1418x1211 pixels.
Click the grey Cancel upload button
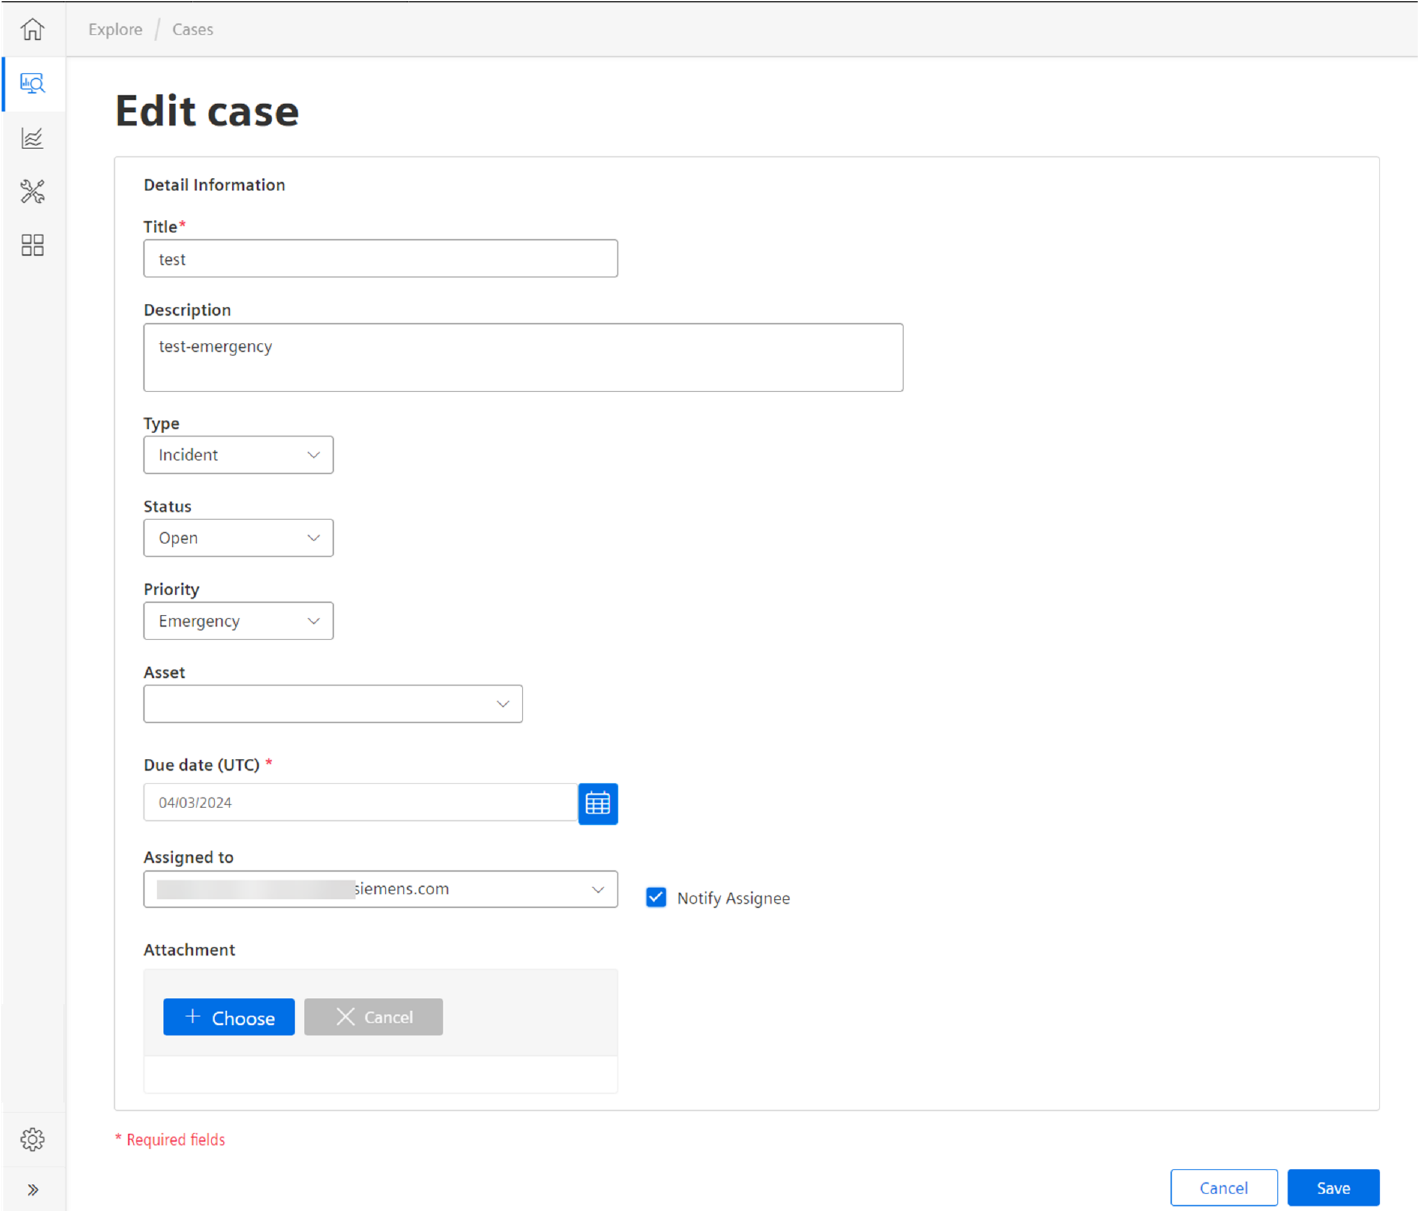(x=373, y=1017)
